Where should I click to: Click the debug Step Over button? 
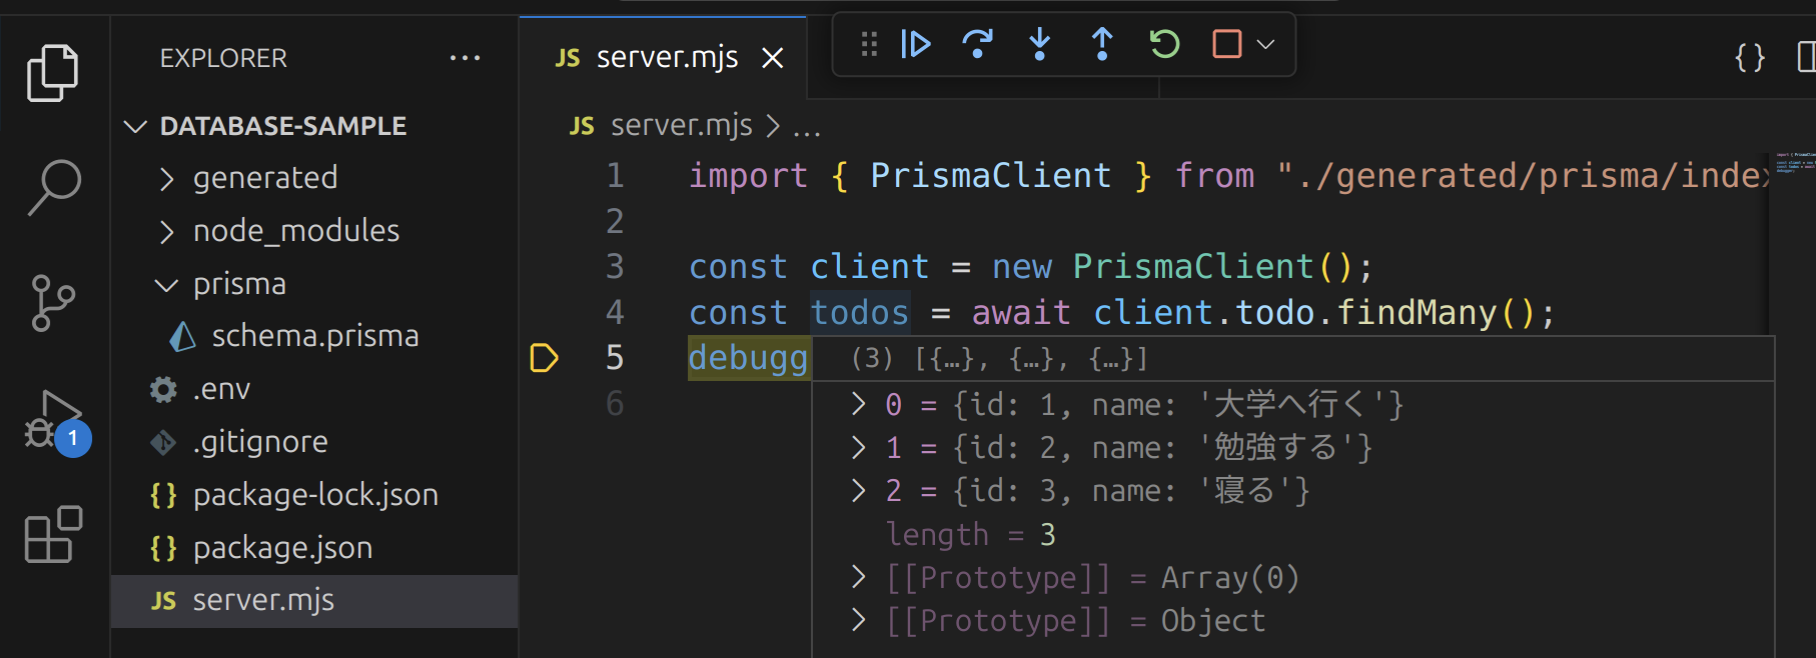tap(977, 44)
